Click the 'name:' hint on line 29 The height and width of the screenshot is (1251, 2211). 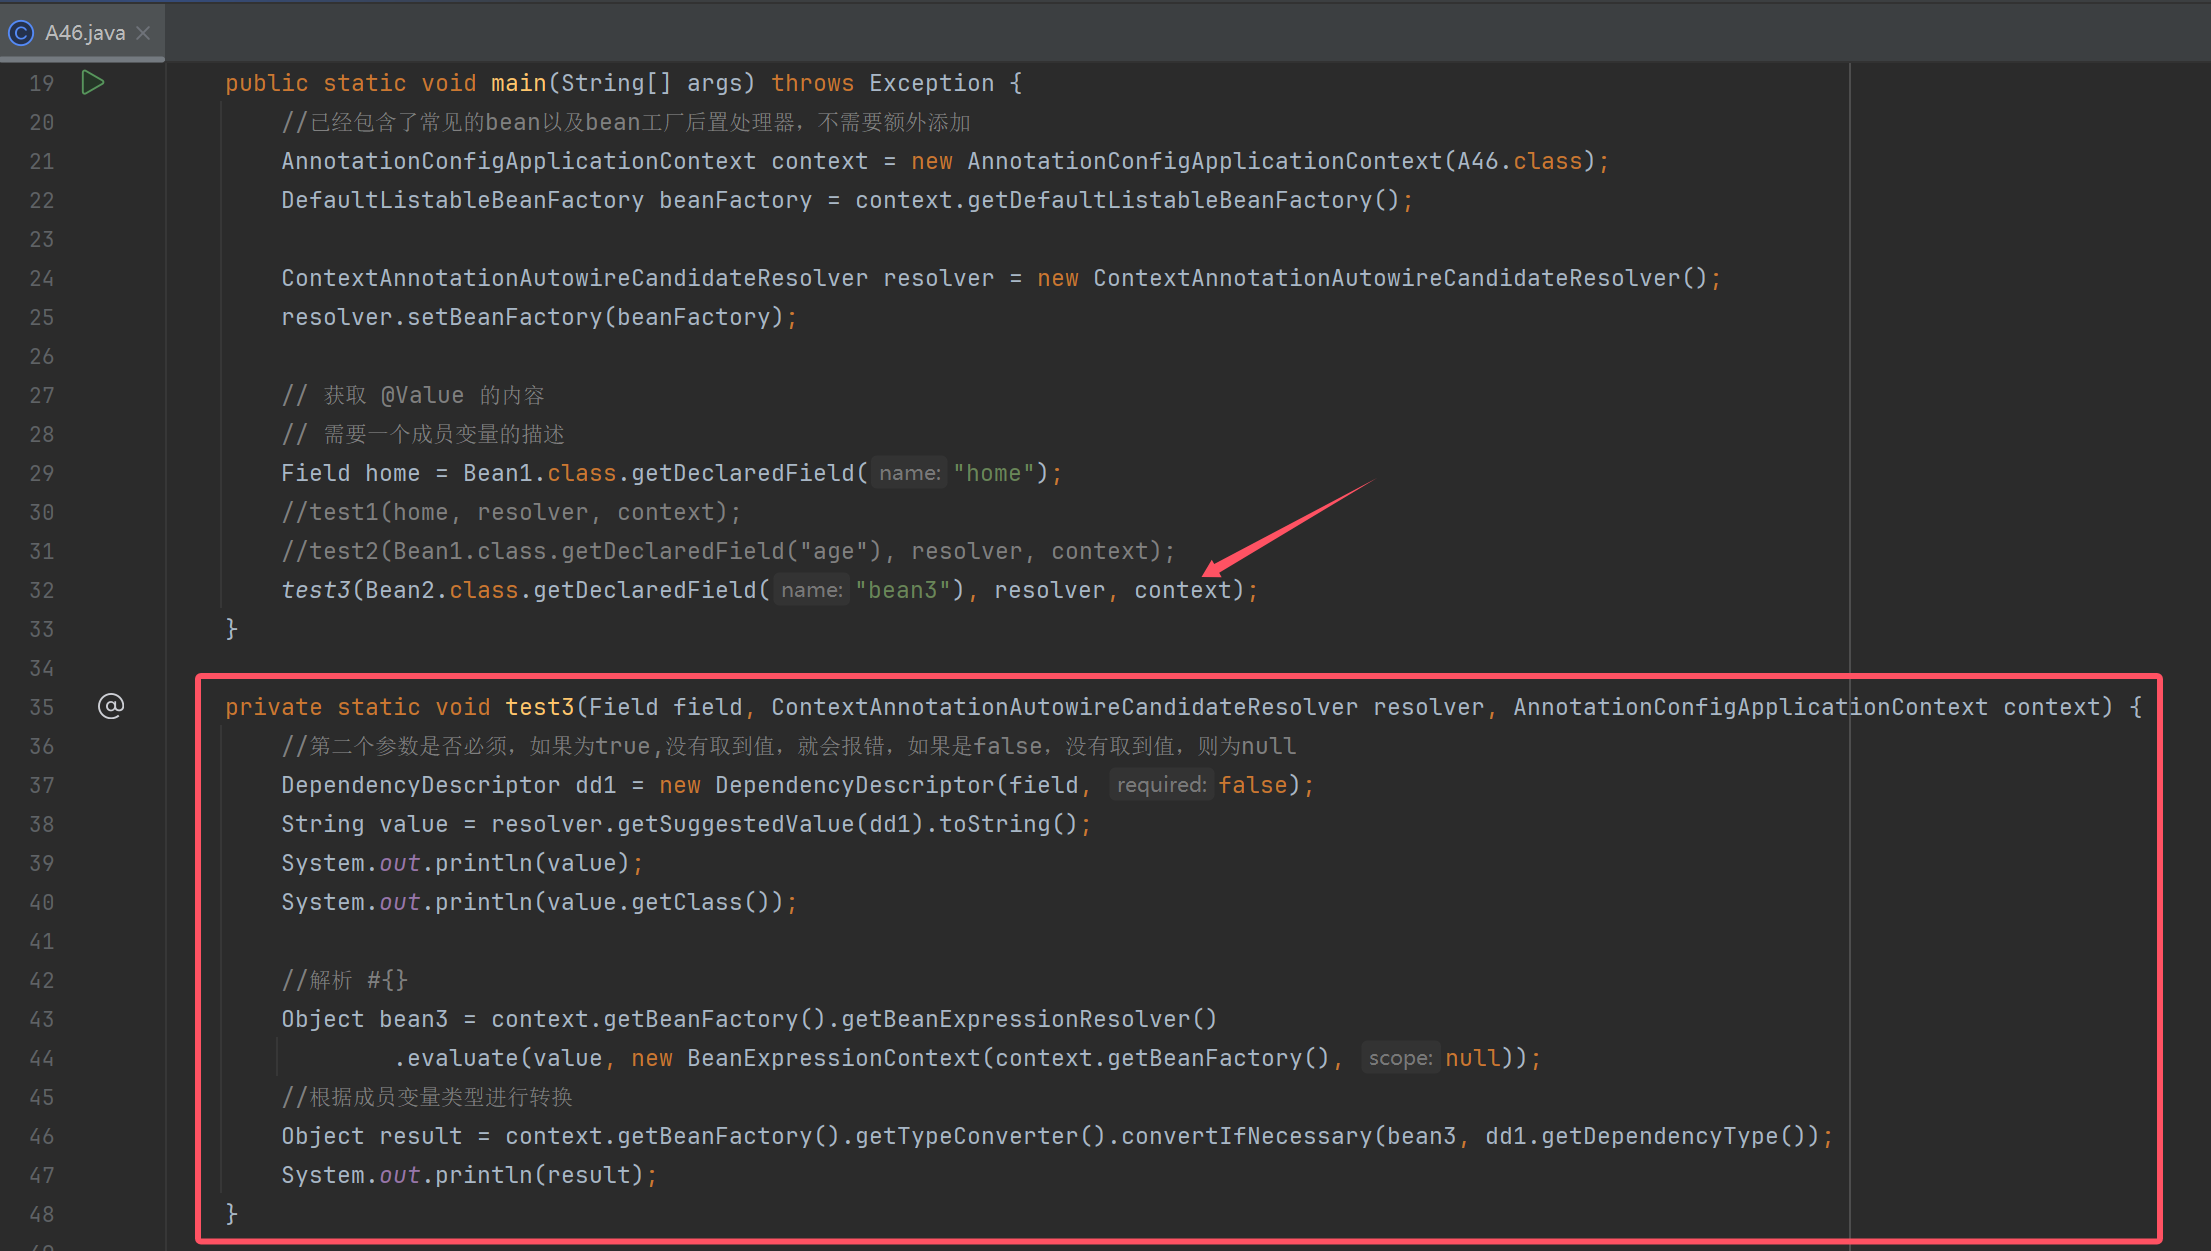[x=909, y=473]
